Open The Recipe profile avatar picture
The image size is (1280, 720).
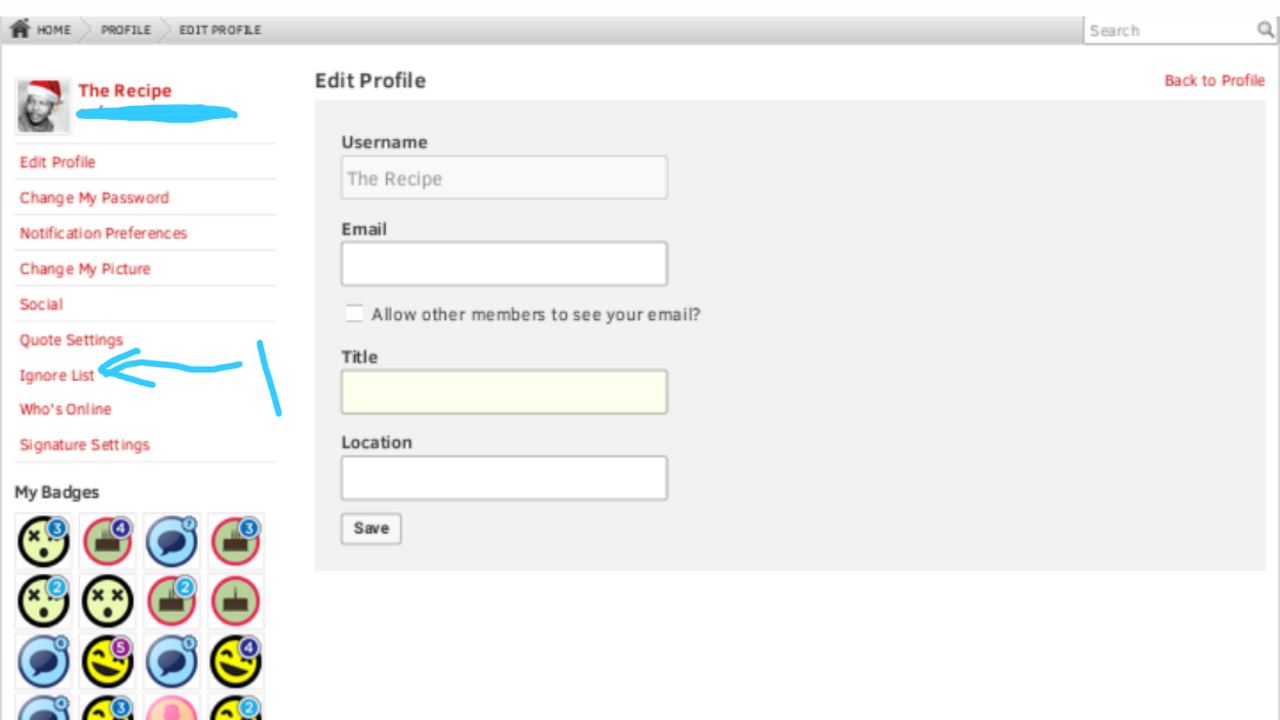pyautogui.click(x=44, y=106)
